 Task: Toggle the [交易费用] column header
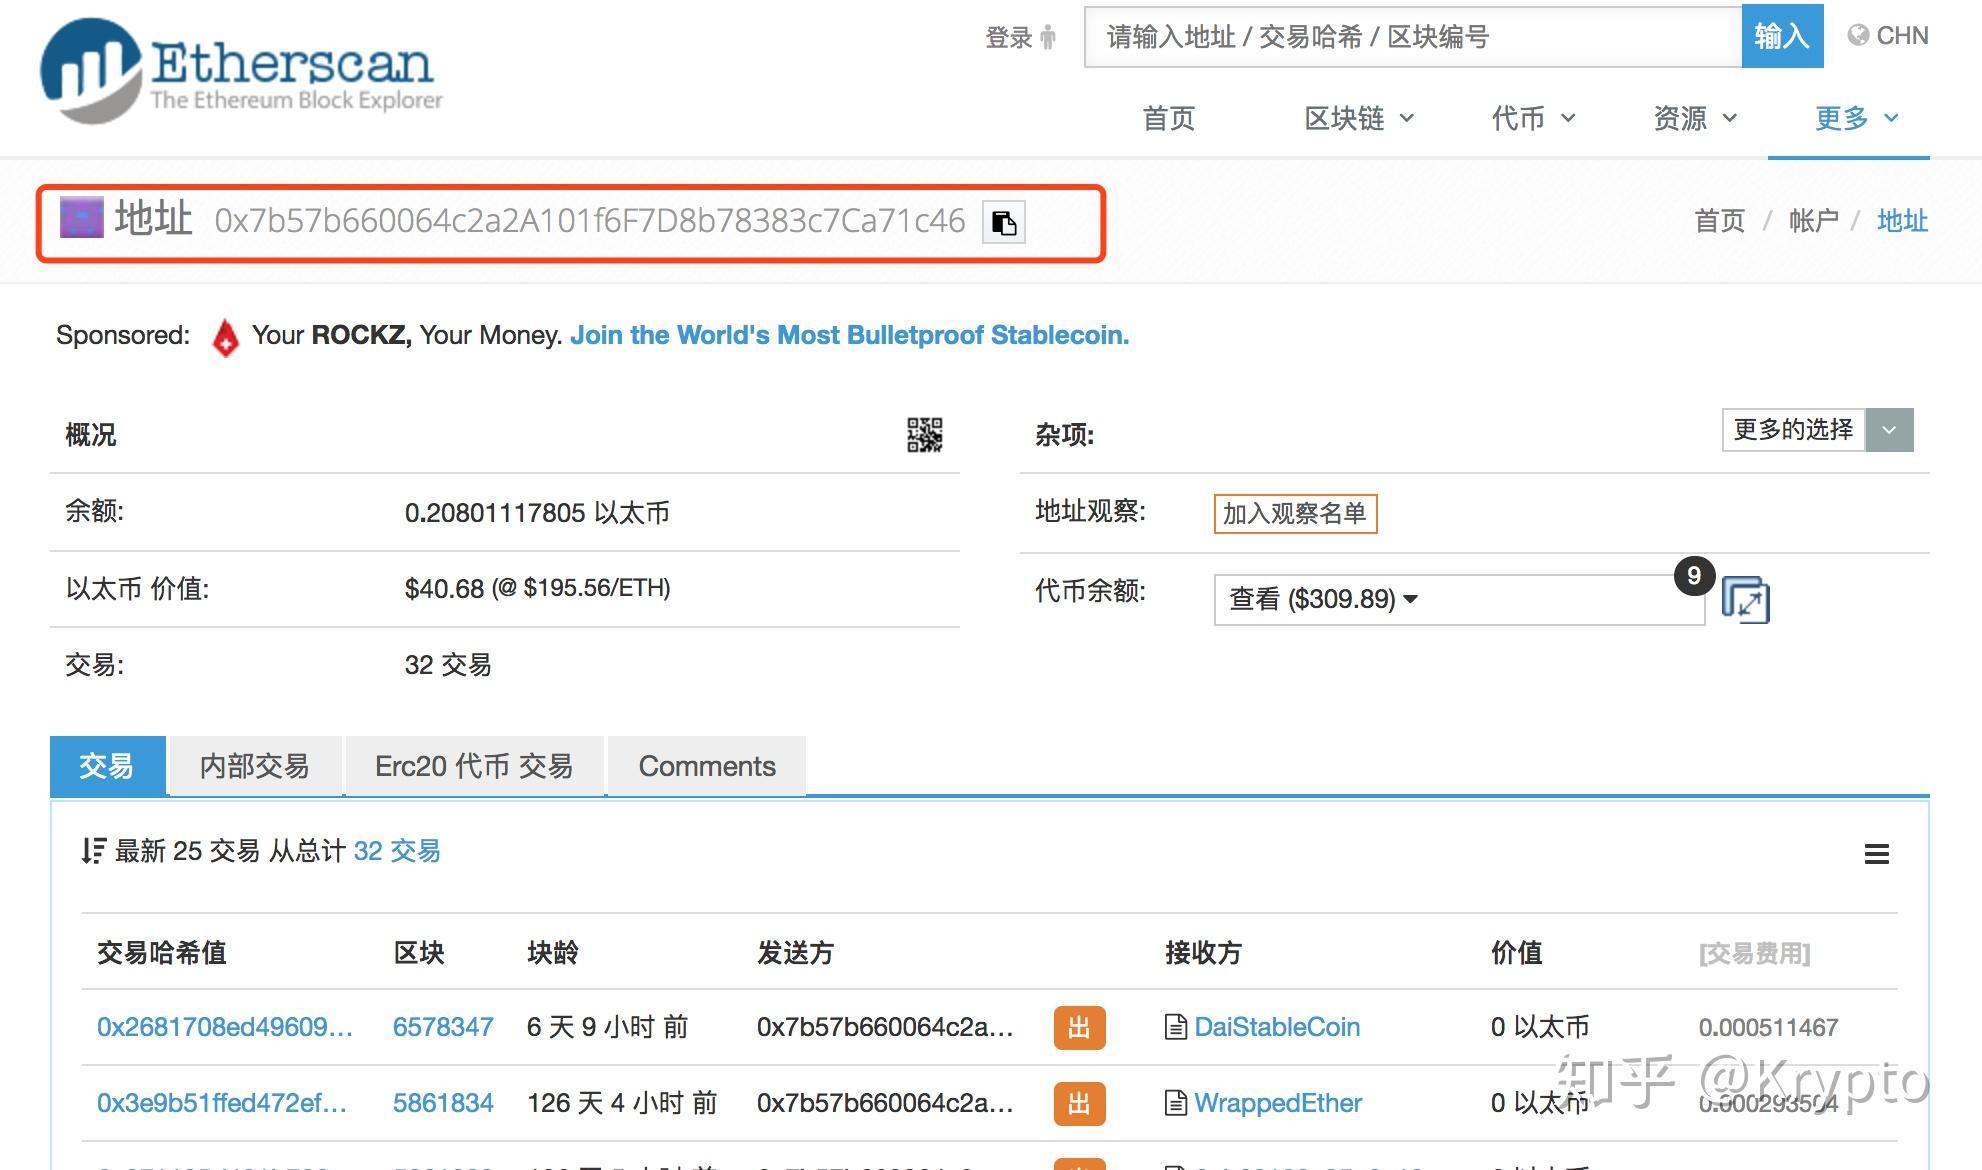click(x=1754, y=953)
